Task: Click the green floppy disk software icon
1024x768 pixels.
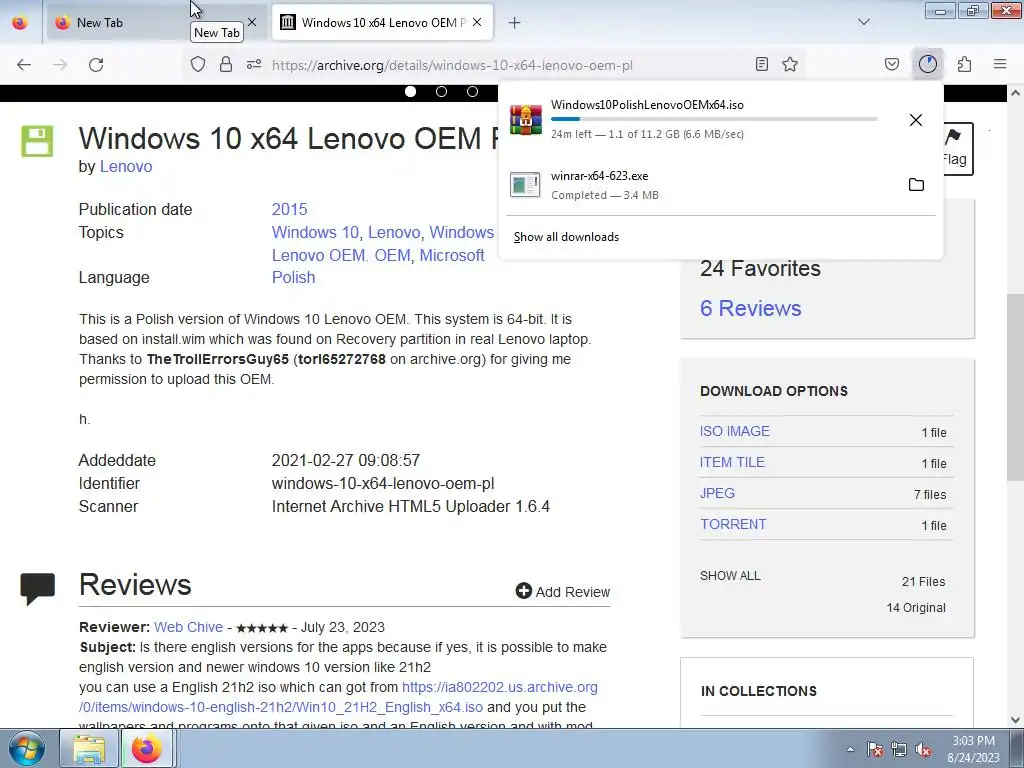Action: 37,141
